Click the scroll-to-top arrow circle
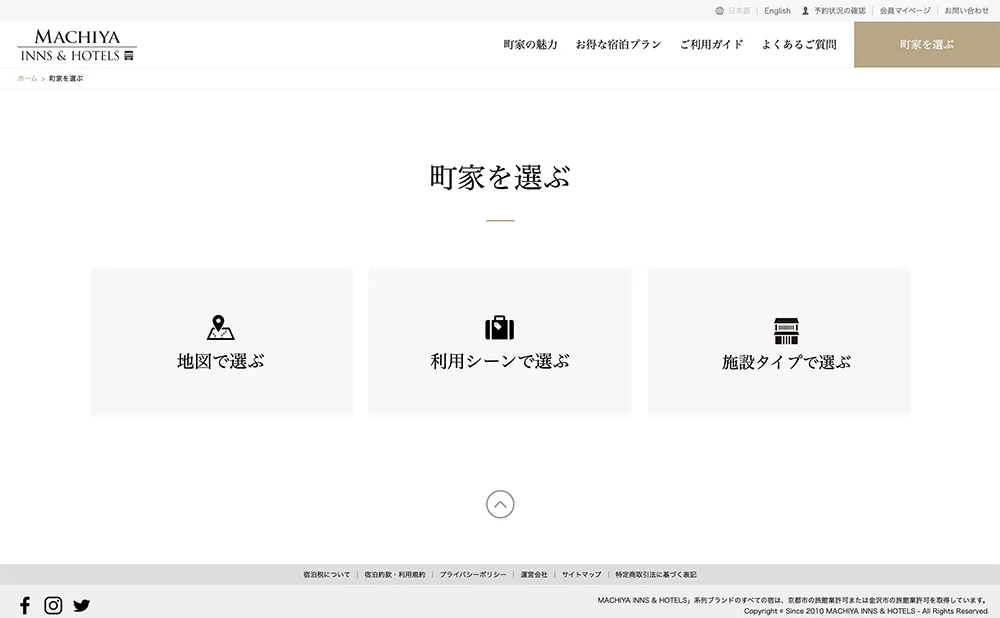This screenshot has width=1000, height=618. (x=500, y=504)
